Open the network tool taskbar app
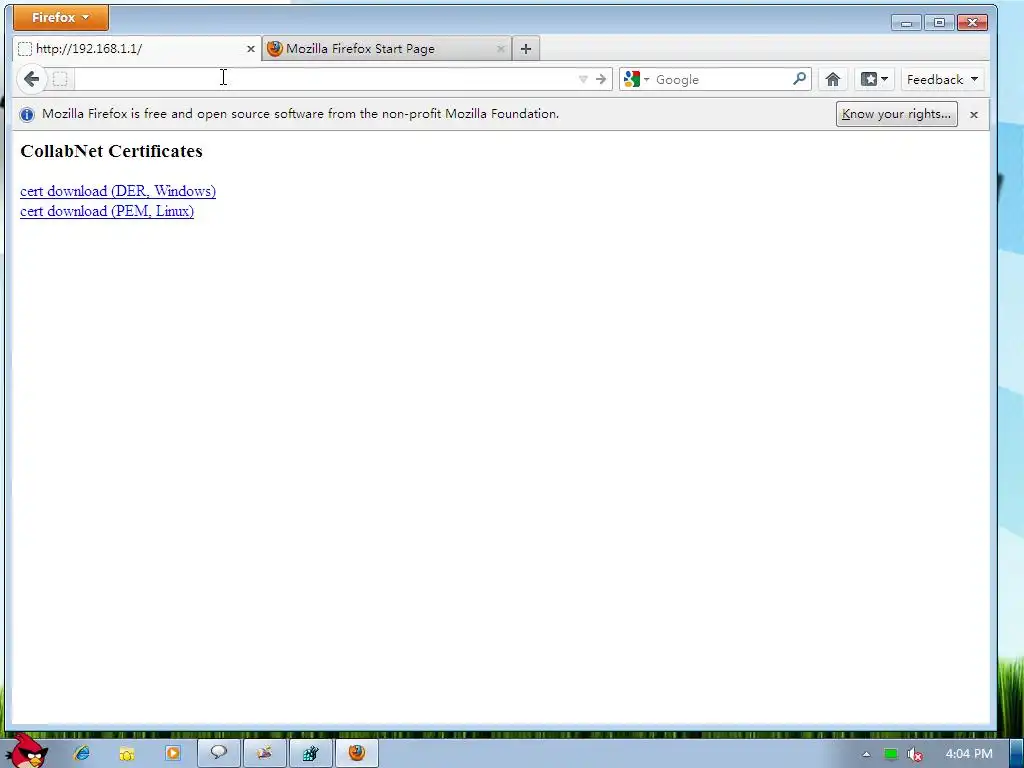1024x768 pixels. pos(310,753)
